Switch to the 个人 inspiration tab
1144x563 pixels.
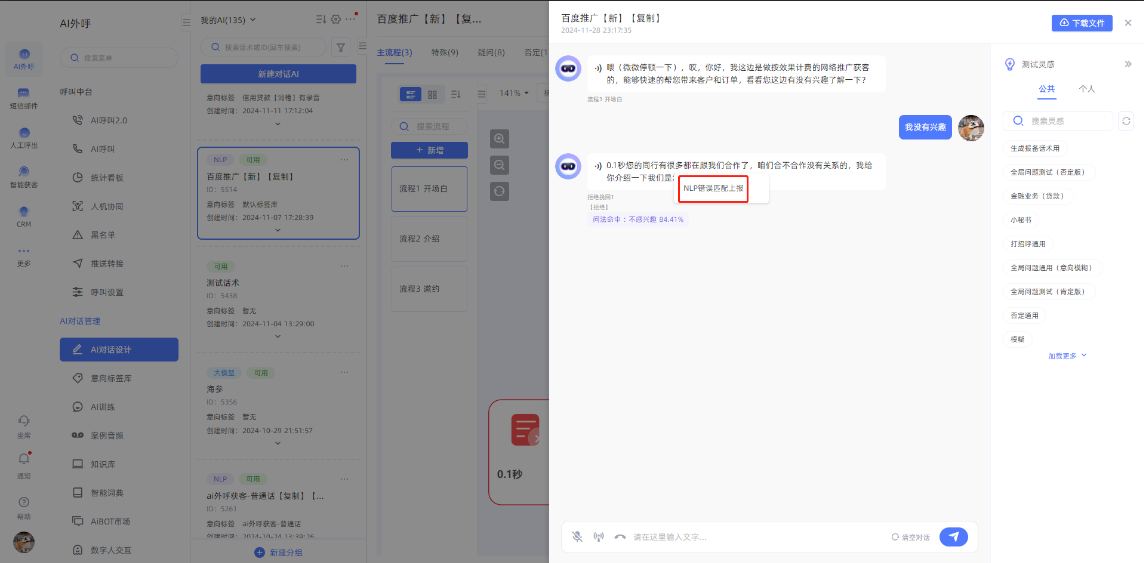click(1086, 89)
